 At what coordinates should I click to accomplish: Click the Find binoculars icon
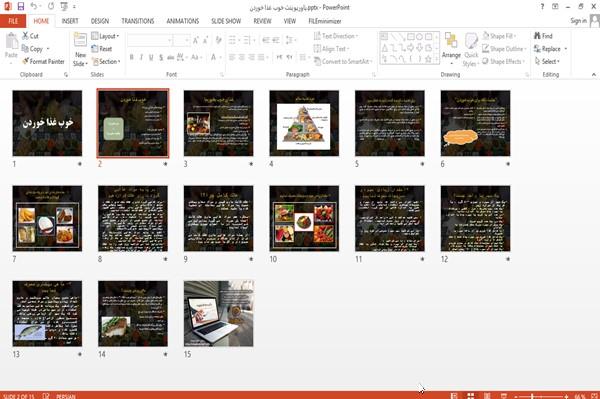click(x=538, y=36)
